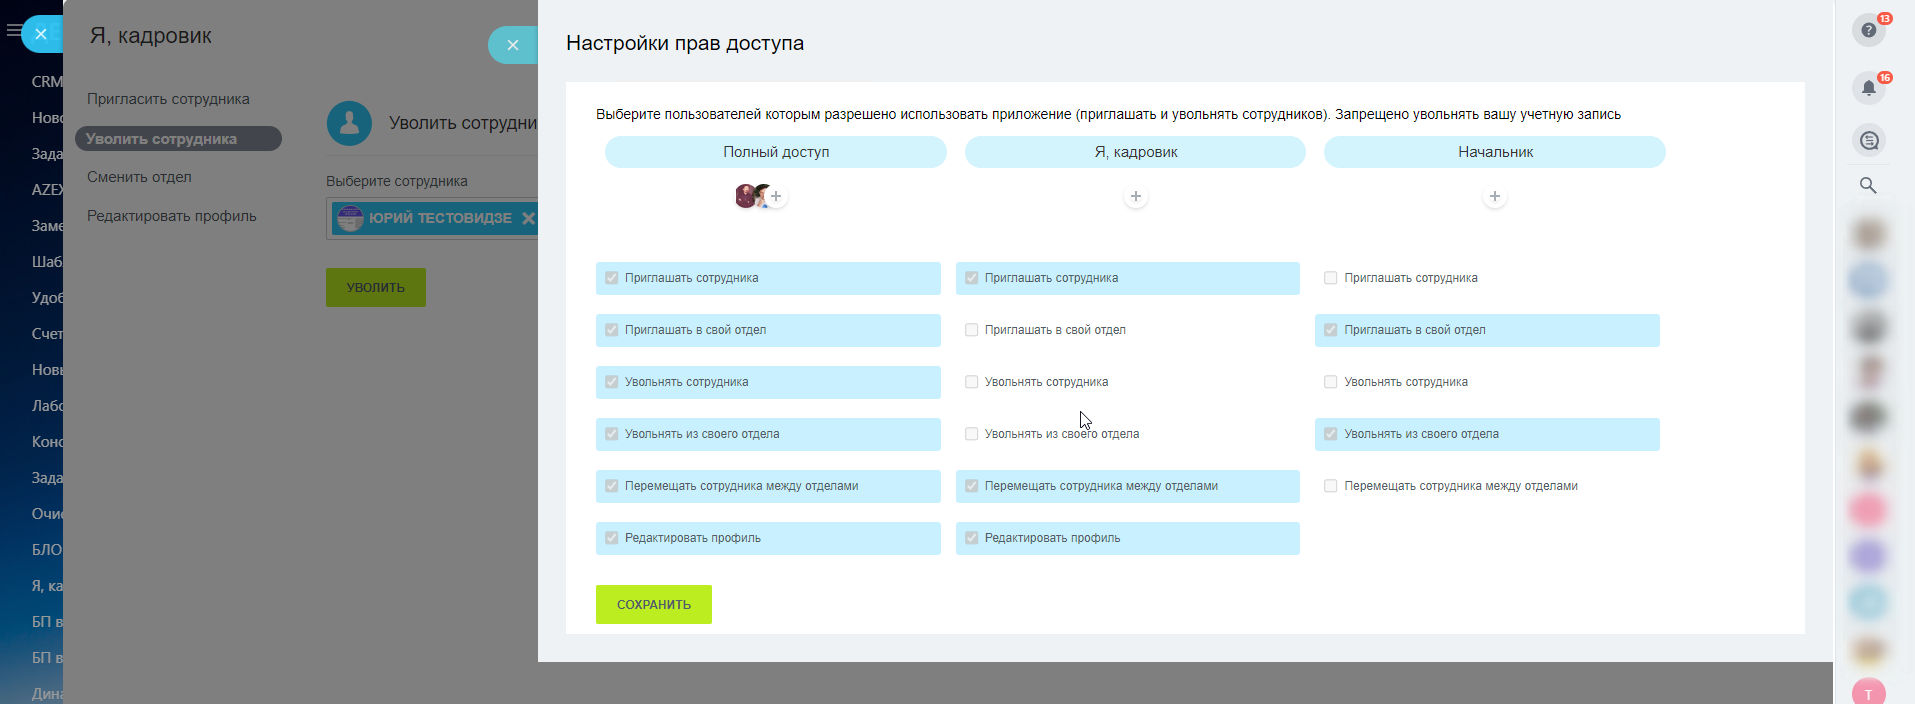Toggle Полный доступ Приглашать в свой отдел
This screenshot has height=704, width=1915.
tap(612, 330)
